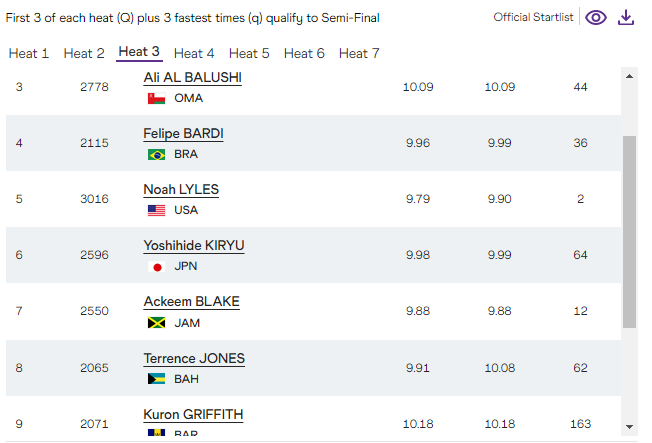Open the Heat 4 tab
The width and height of the screenshot is (652, 443).
(x=194, y=53)
